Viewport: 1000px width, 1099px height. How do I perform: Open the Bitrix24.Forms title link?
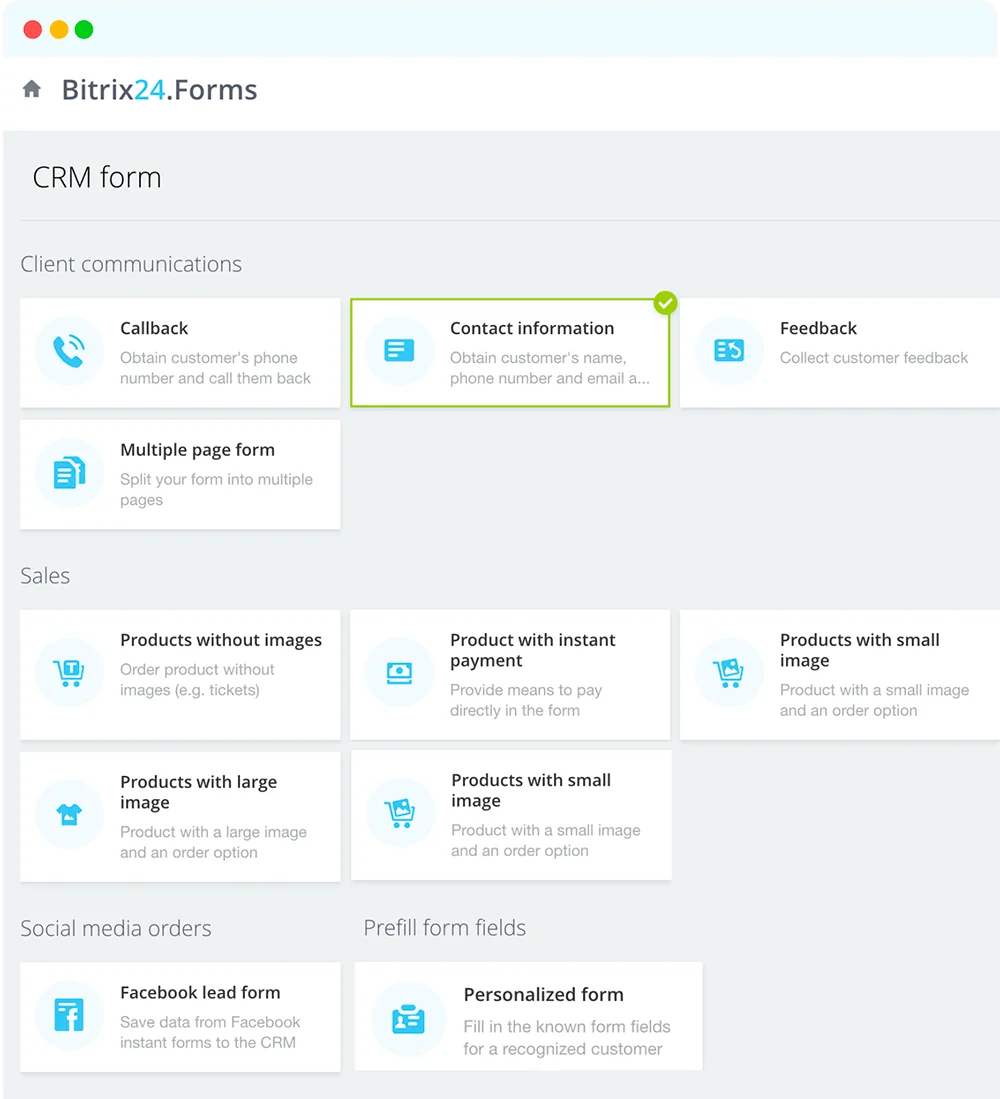coord(159,89)
